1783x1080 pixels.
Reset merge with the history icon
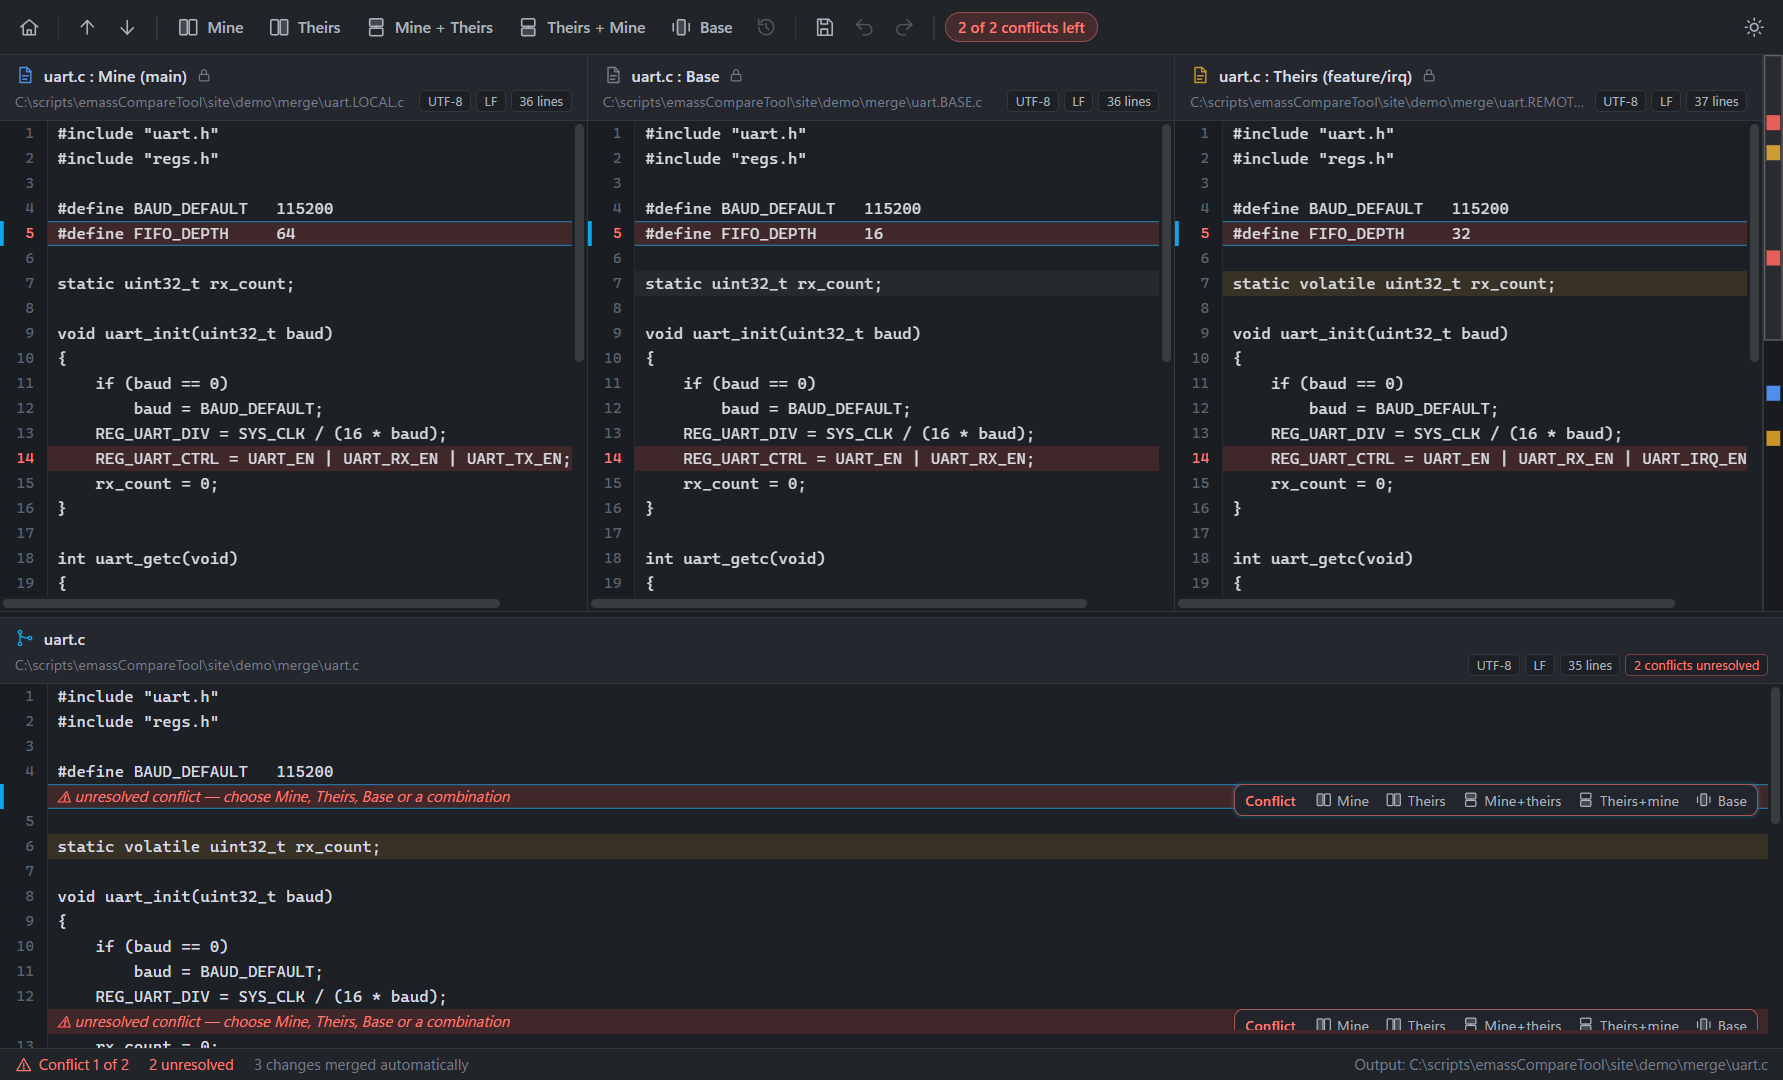(766, 27)
